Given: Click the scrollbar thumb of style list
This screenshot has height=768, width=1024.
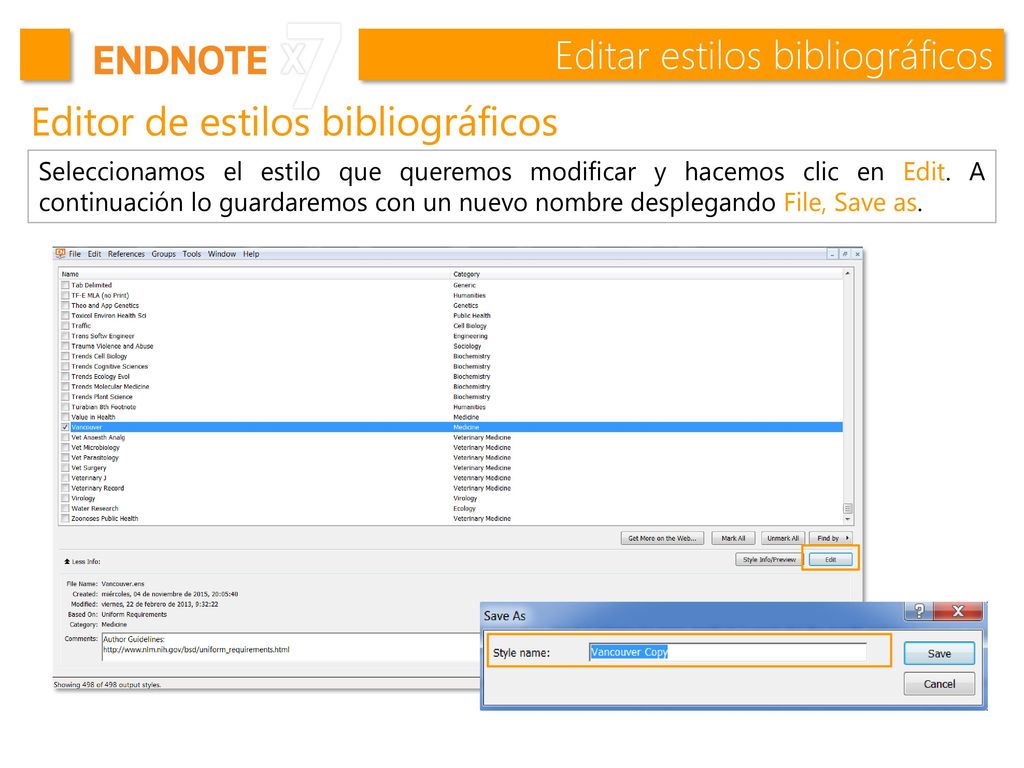Looking at the screenshot, I should click(848, 508).
